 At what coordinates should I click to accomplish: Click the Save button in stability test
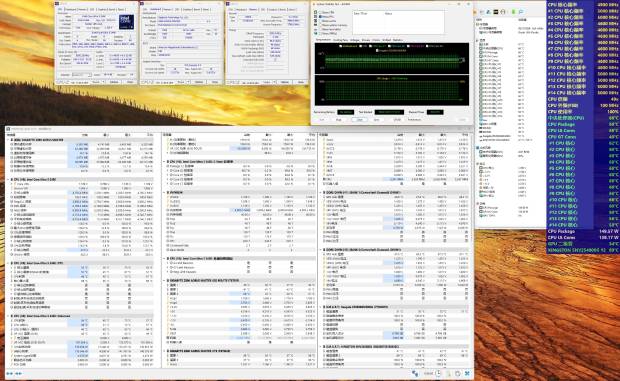pyautogui.click(x=377, y=119)
